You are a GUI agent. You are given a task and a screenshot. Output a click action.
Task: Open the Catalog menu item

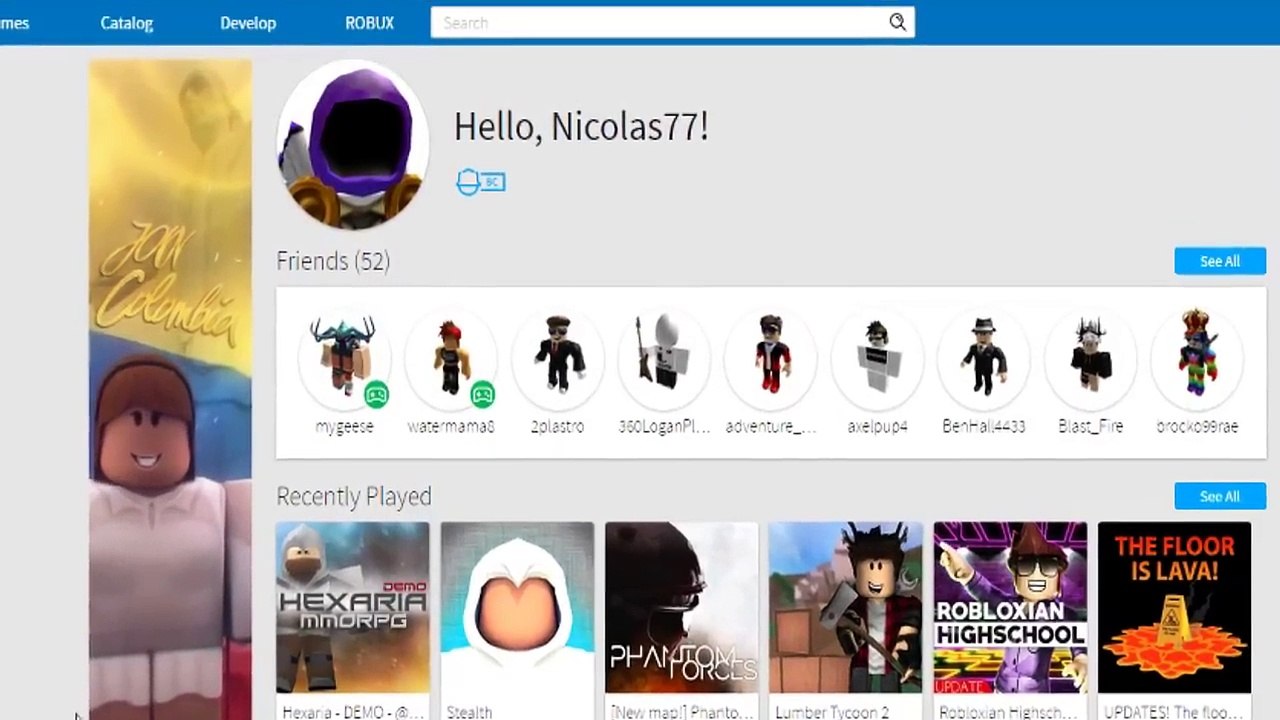tap(126, 23)
